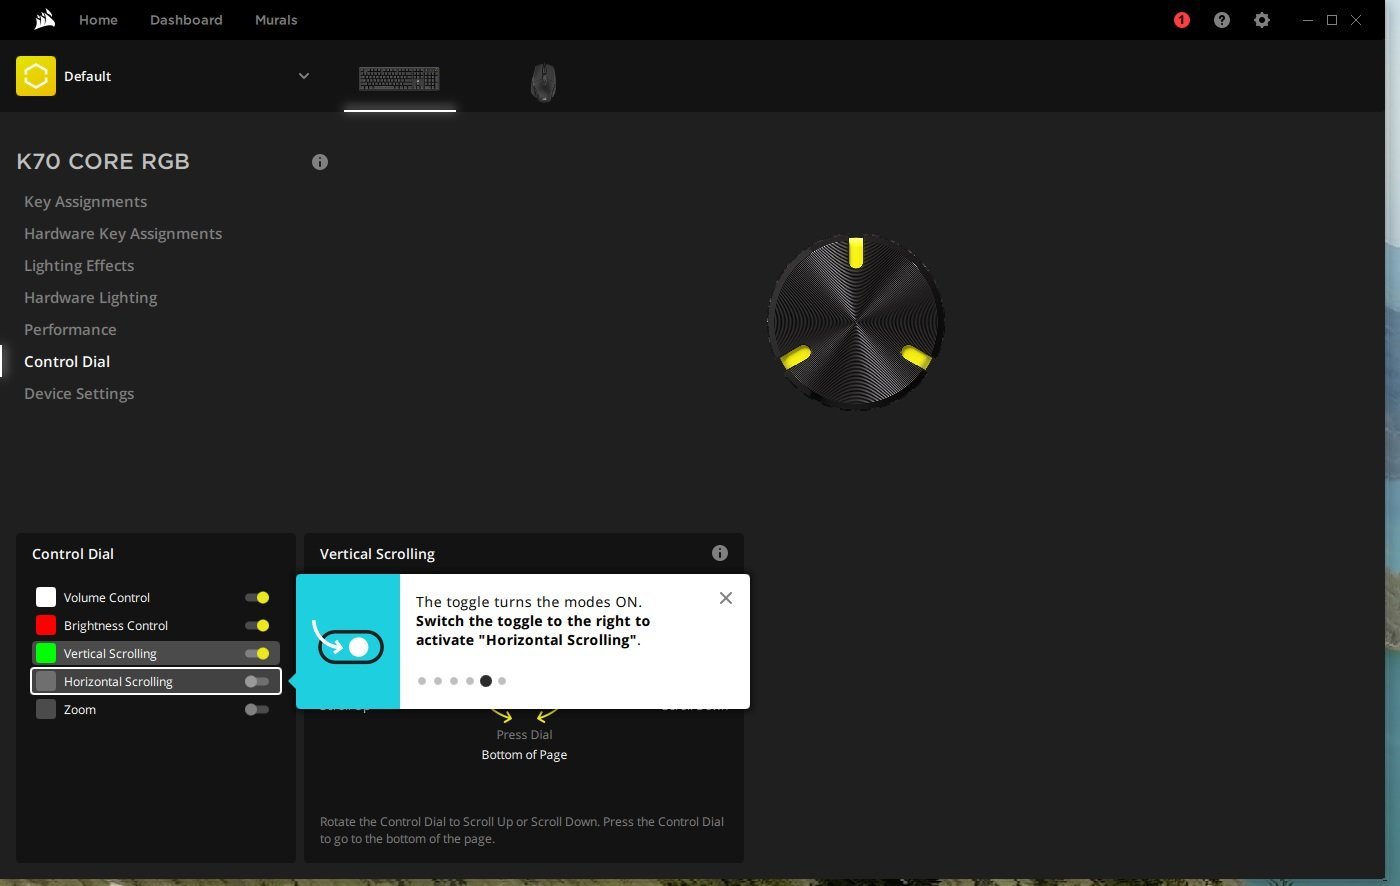
Task: Open Device Settings section
Action: pos(79,394)
